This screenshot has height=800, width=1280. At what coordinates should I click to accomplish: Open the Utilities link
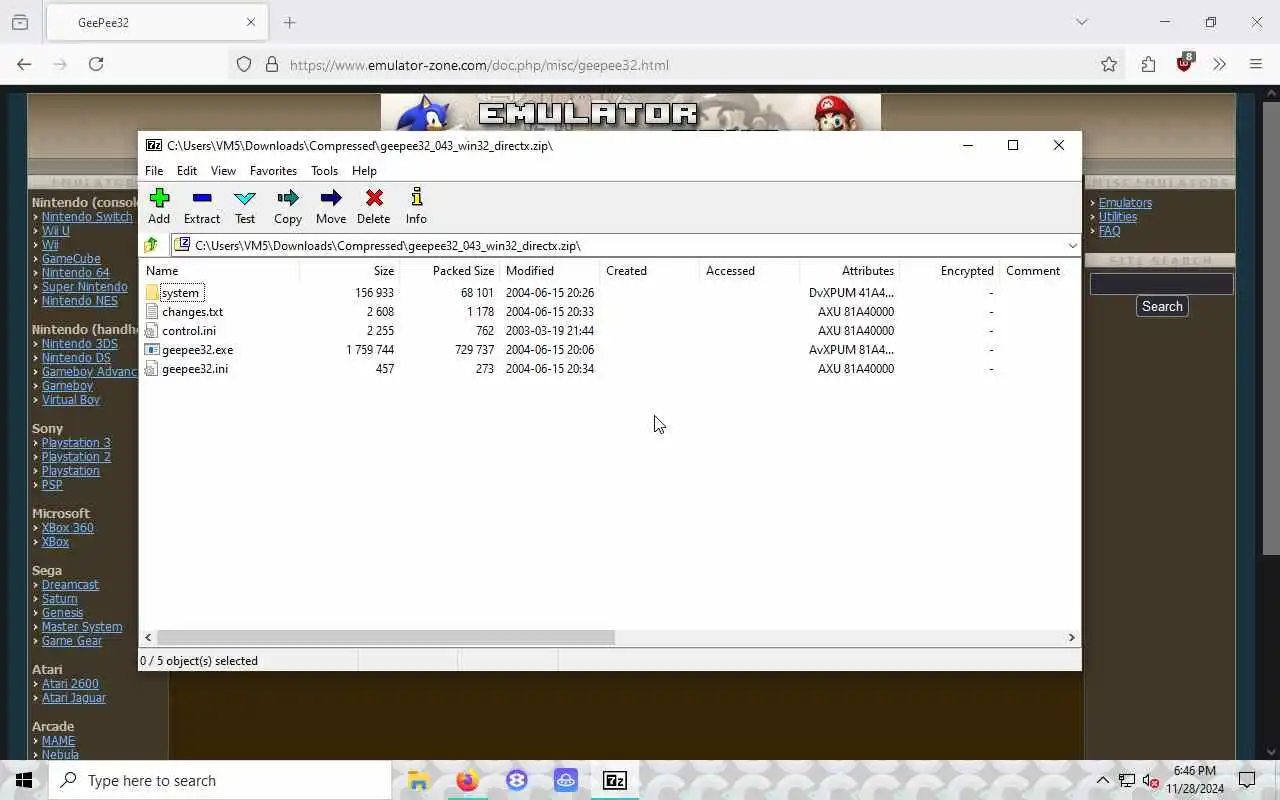pyautogui.click(x=1117, y=217)
